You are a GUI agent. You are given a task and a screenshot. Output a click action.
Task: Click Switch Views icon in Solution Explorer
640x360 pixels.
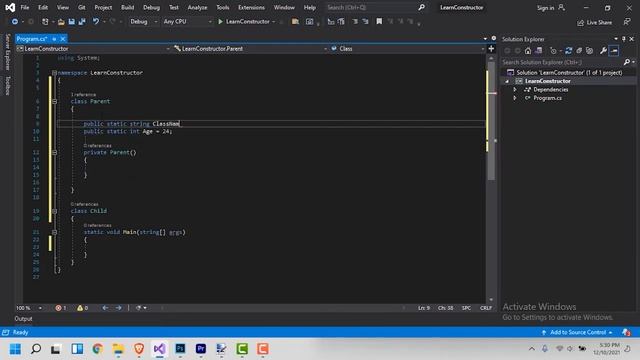pos(539,51)
